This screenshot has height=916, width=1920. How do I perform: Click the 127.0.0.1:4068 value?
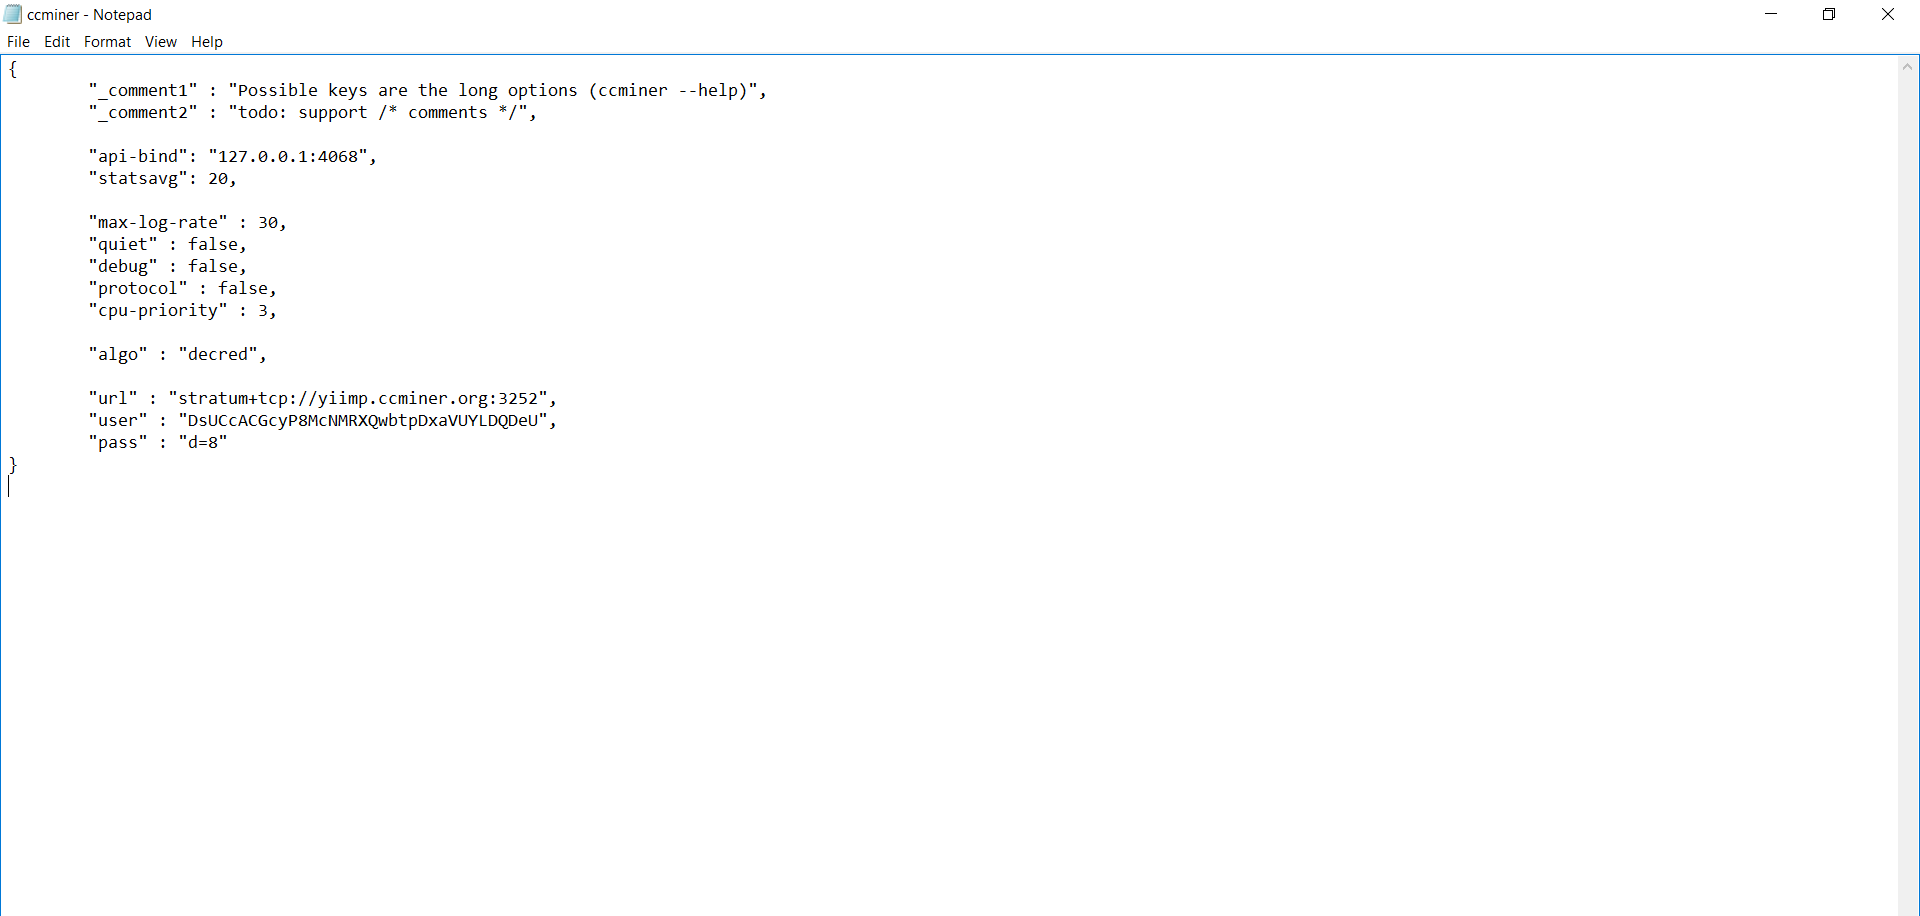[x=288, y=157]
